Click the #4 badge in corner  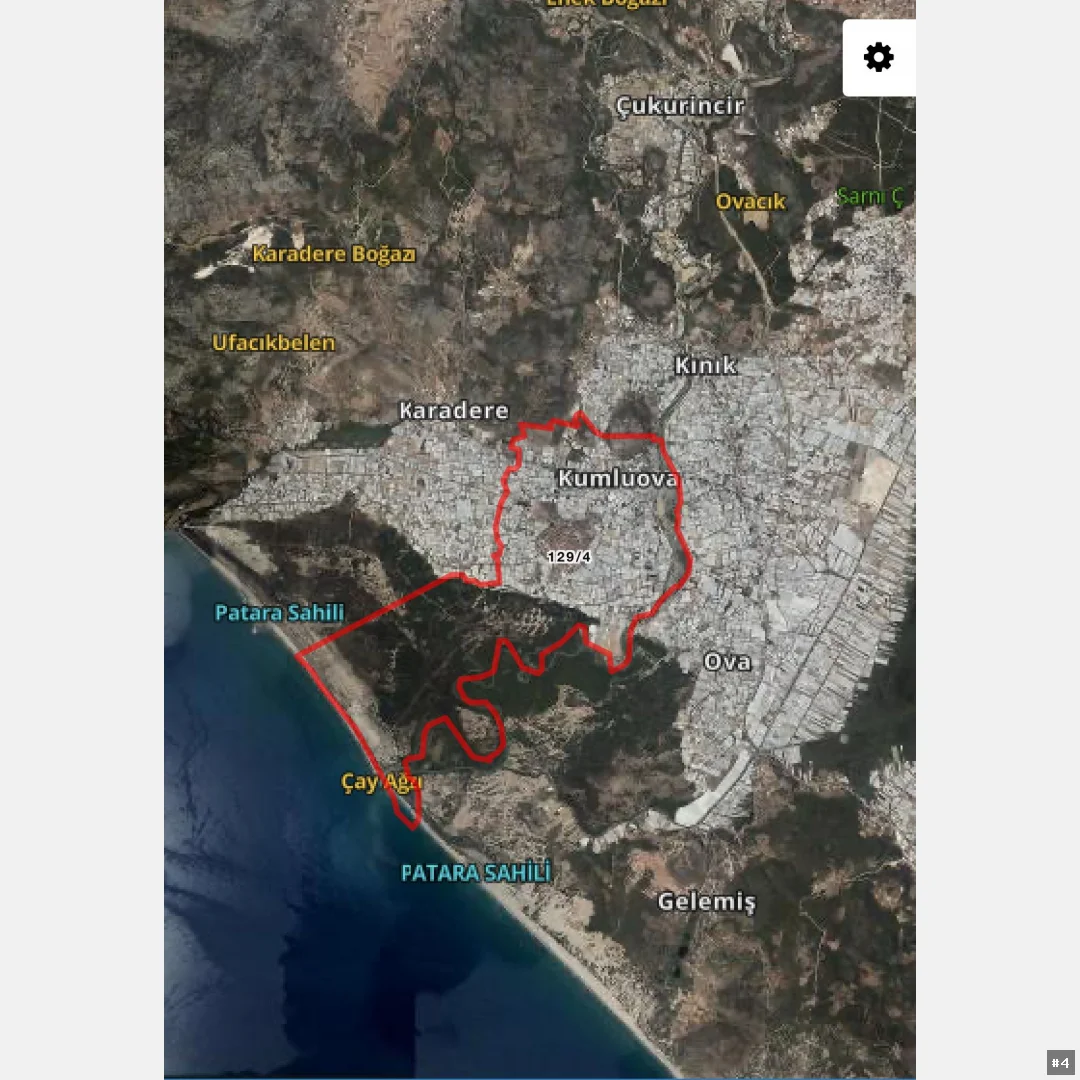1061,1062
